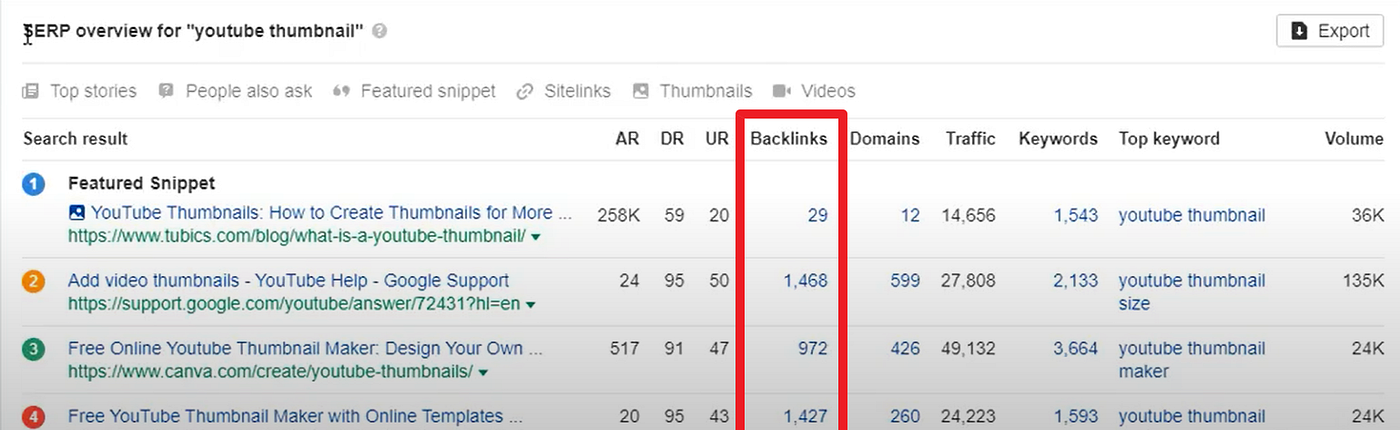Viewport: 1400px width, 430px height.
Task: Click the People also ask icon
Action: tap(167, 91)
